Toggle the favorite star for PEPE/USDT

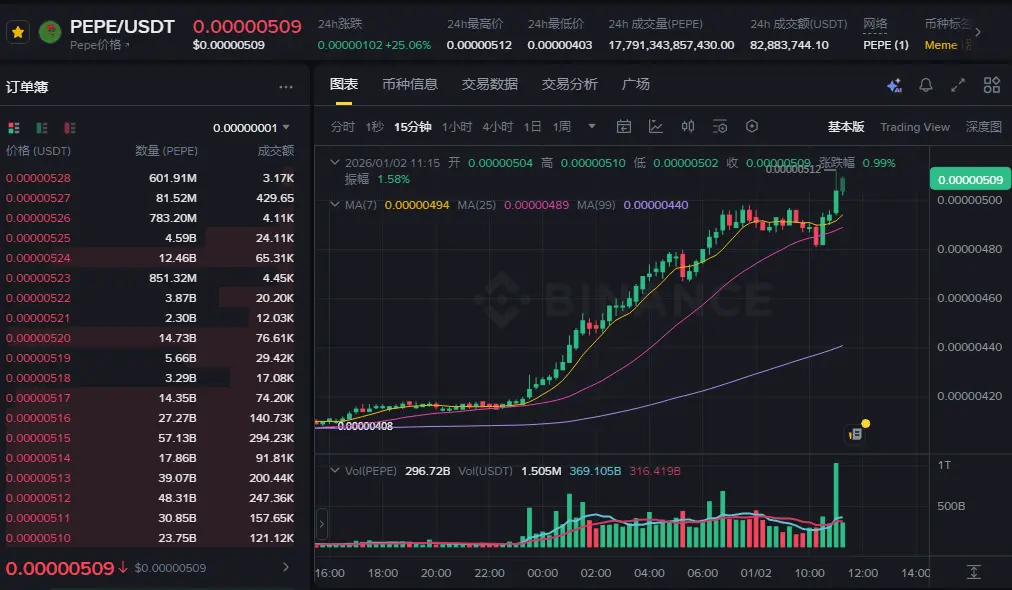point(18,32)
